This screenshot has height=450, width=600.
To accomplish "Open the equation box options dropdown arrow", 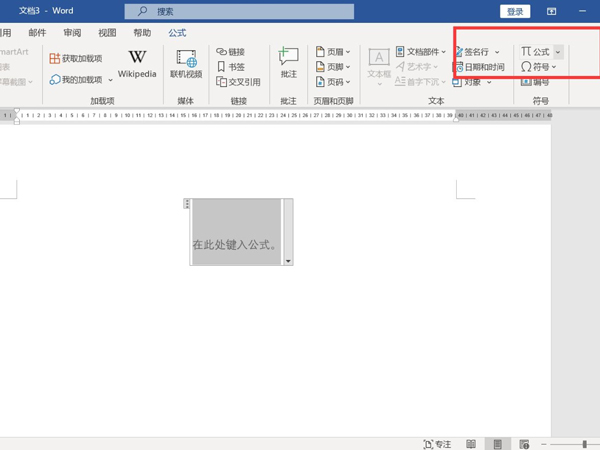I will (x=288, y=261).
